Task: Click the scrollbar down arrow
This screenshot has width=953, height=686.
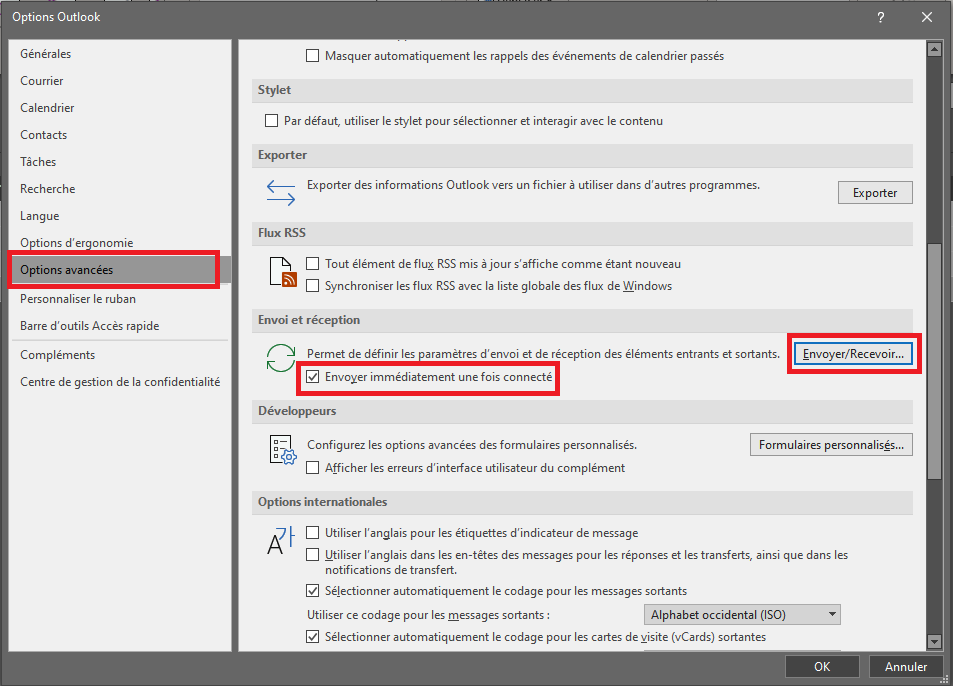Action: 934,641
